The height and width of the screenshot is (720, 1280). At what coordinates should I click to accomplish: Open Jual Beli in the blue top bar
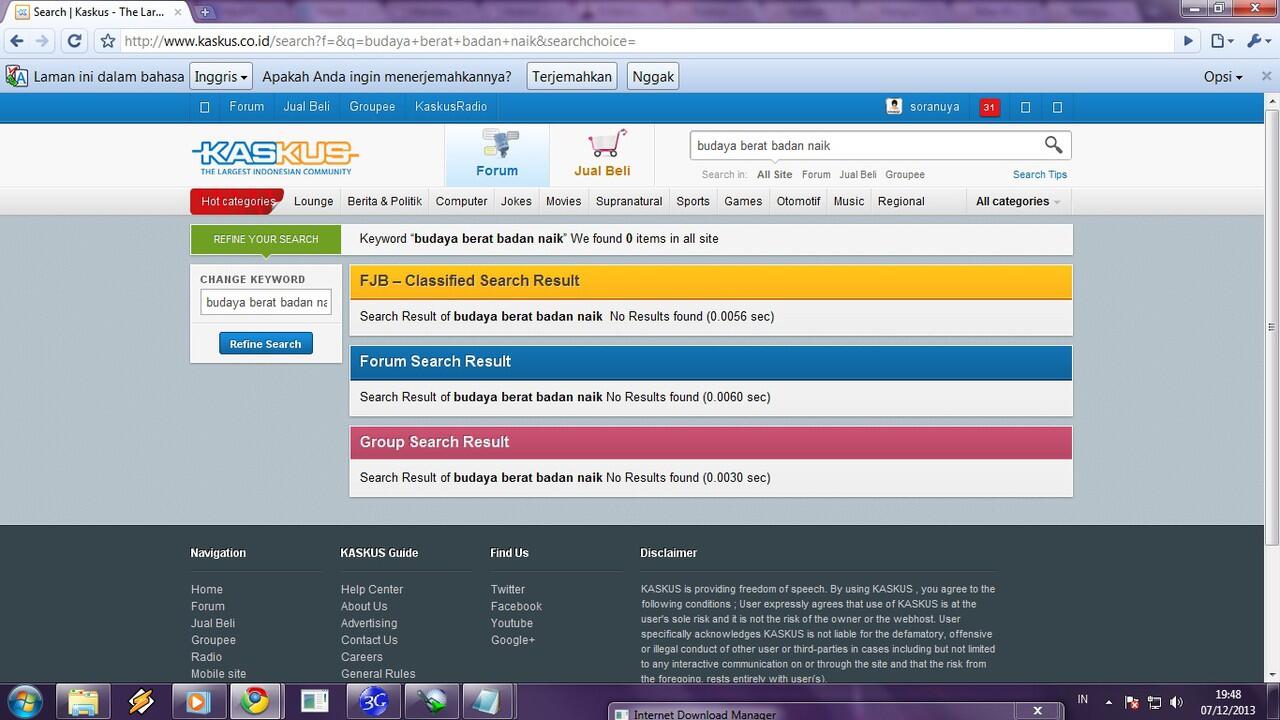pos(307,107)
